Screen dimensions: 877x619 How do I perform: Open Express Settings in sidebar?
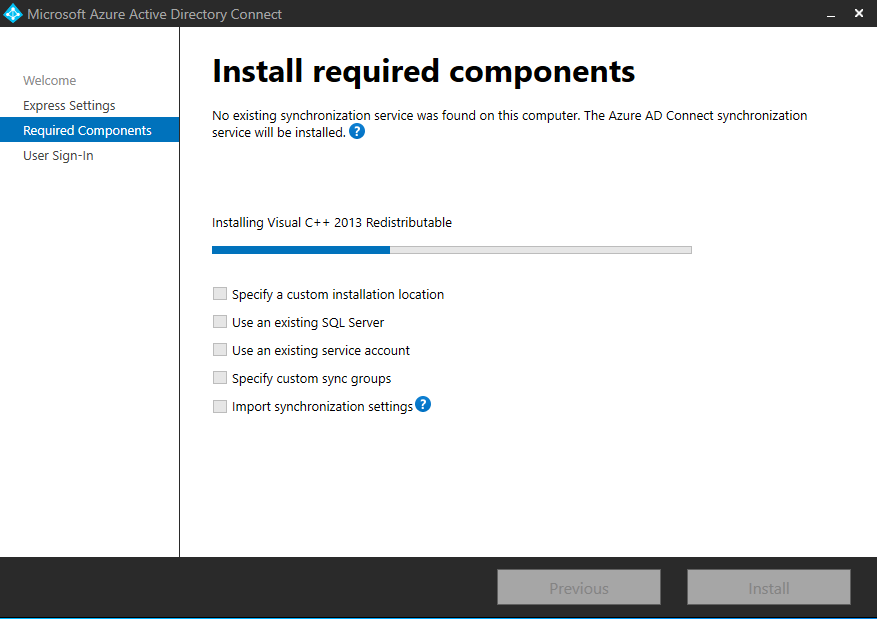point(69,106)
